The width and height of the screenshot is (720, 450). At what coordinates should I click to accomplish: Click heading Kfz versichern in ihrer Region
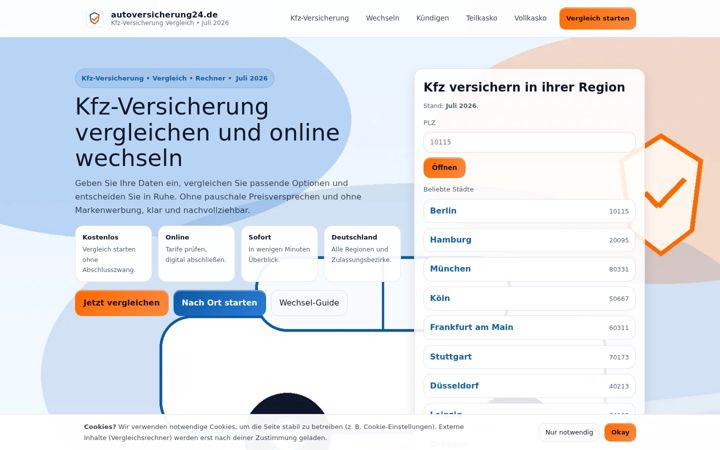(524, 87)
